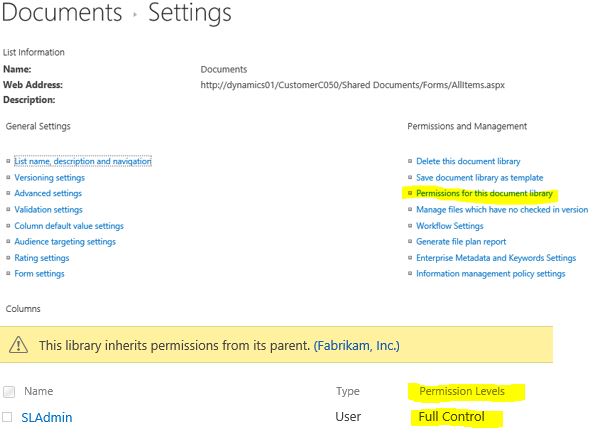
Task: Open Versioning settings
Action: 49,177
